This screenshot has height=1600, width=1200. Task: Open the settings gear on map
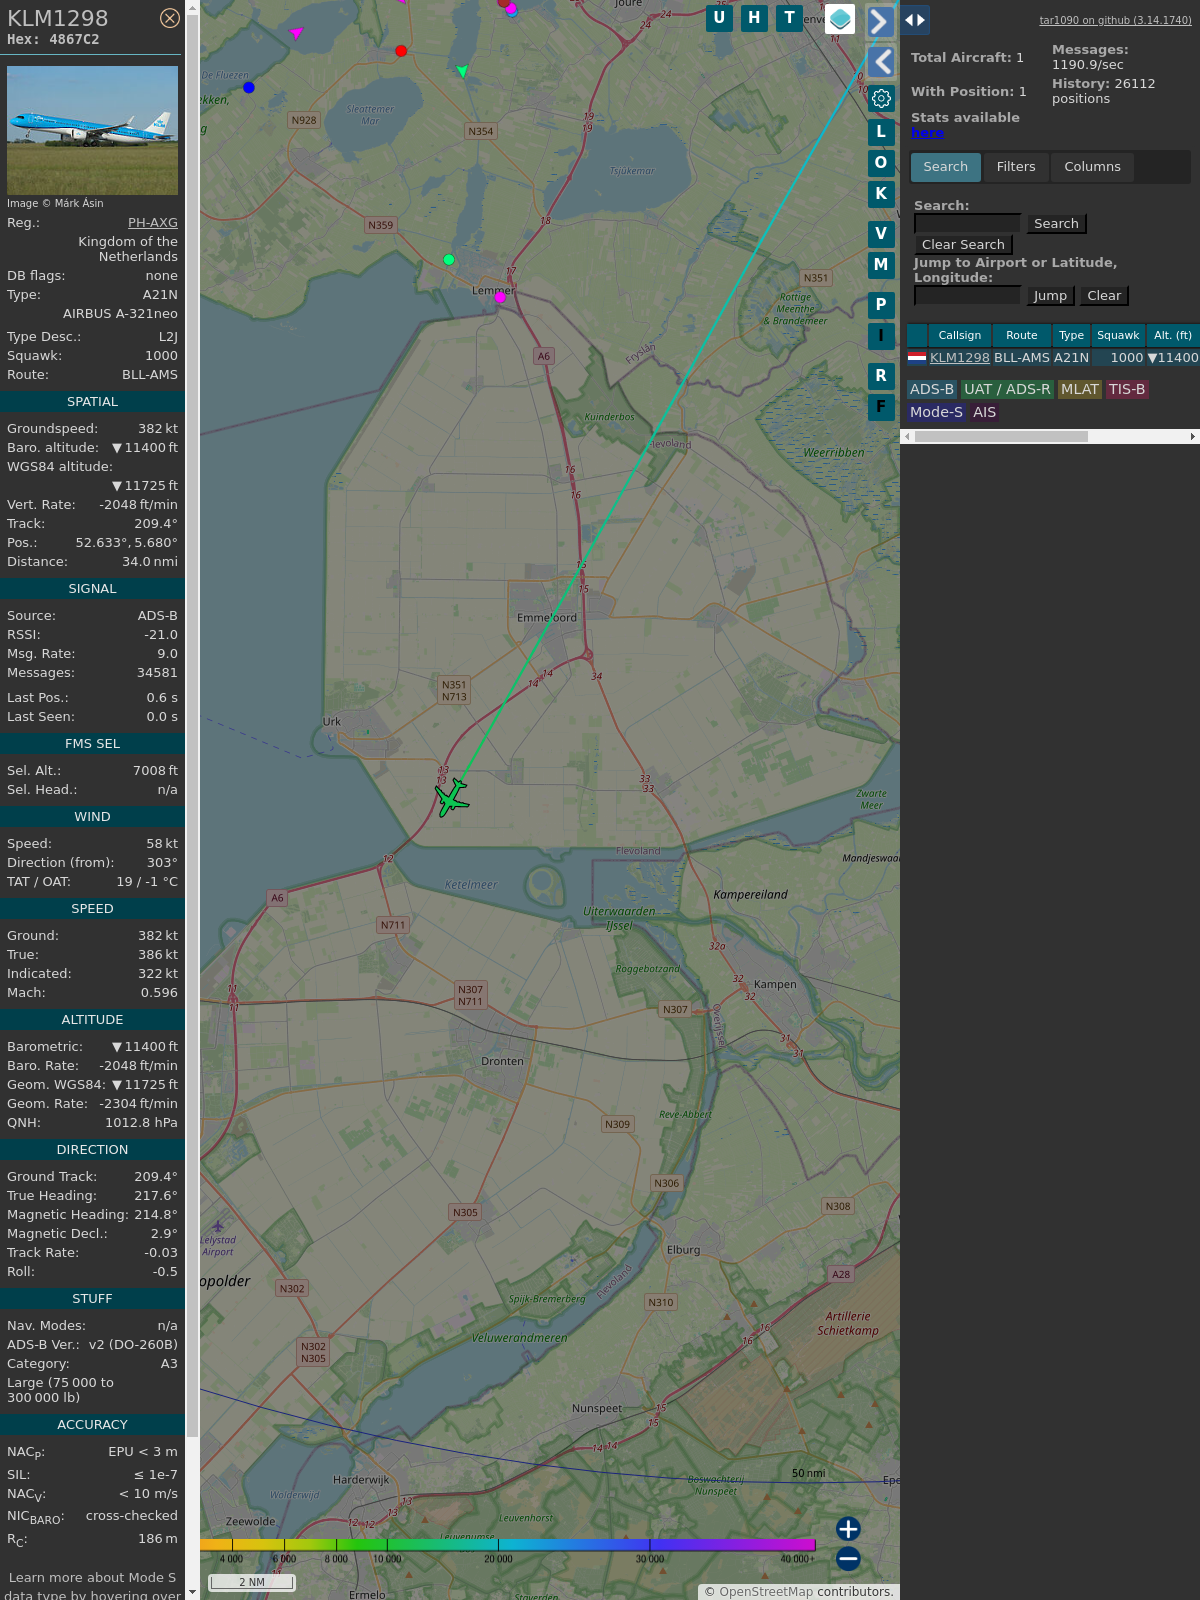click(x=881, y=99)
